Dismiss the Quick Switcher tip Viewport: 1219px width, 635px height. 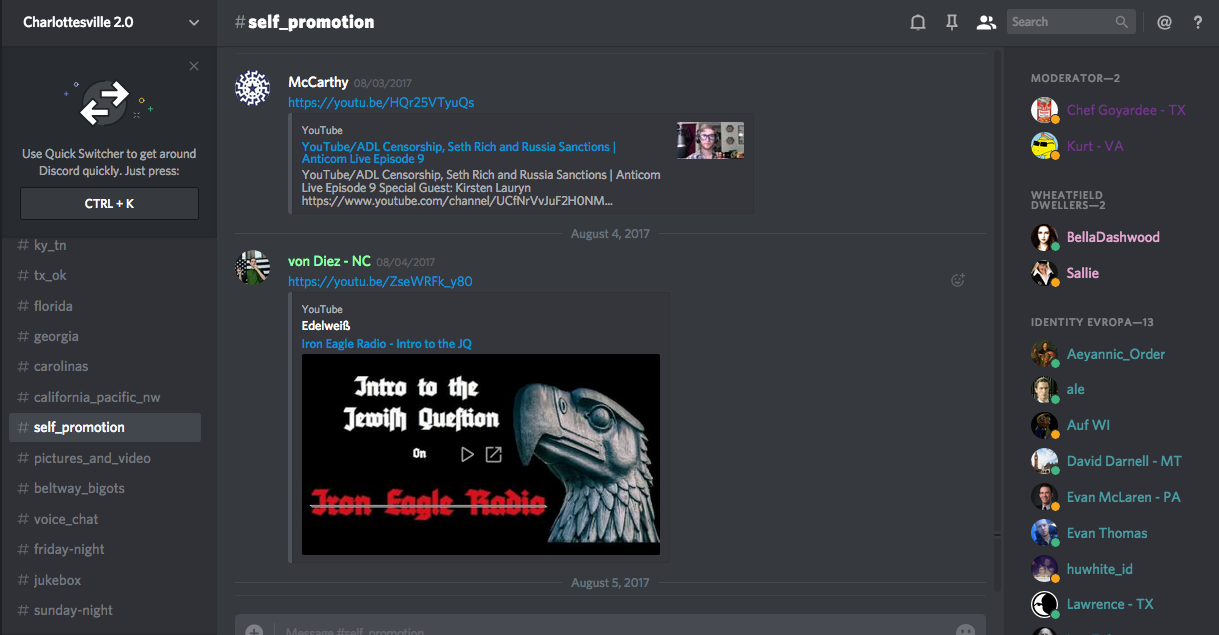(x=194, y=66)
